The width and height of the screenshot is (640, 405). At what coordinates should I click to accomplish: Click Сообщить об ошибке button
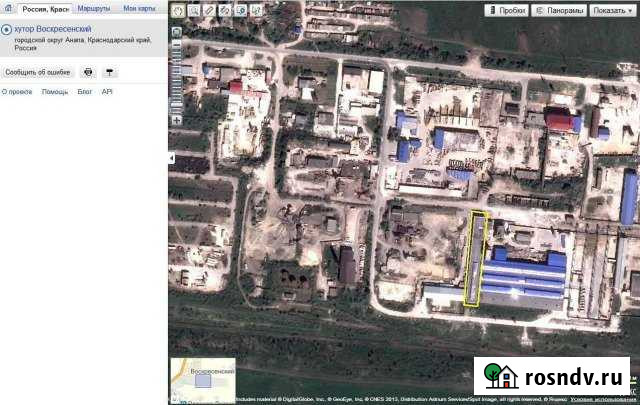(37, 72)
